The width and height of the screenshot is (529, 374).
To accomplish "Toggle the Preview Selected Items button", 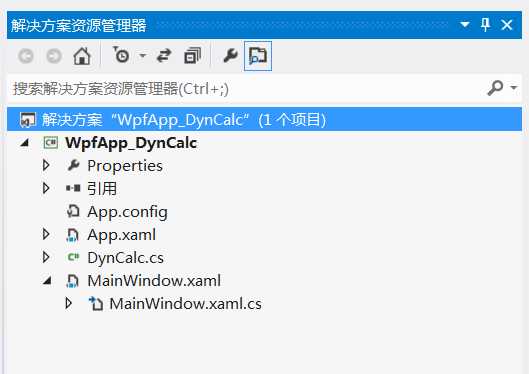I will coord(258,56).
